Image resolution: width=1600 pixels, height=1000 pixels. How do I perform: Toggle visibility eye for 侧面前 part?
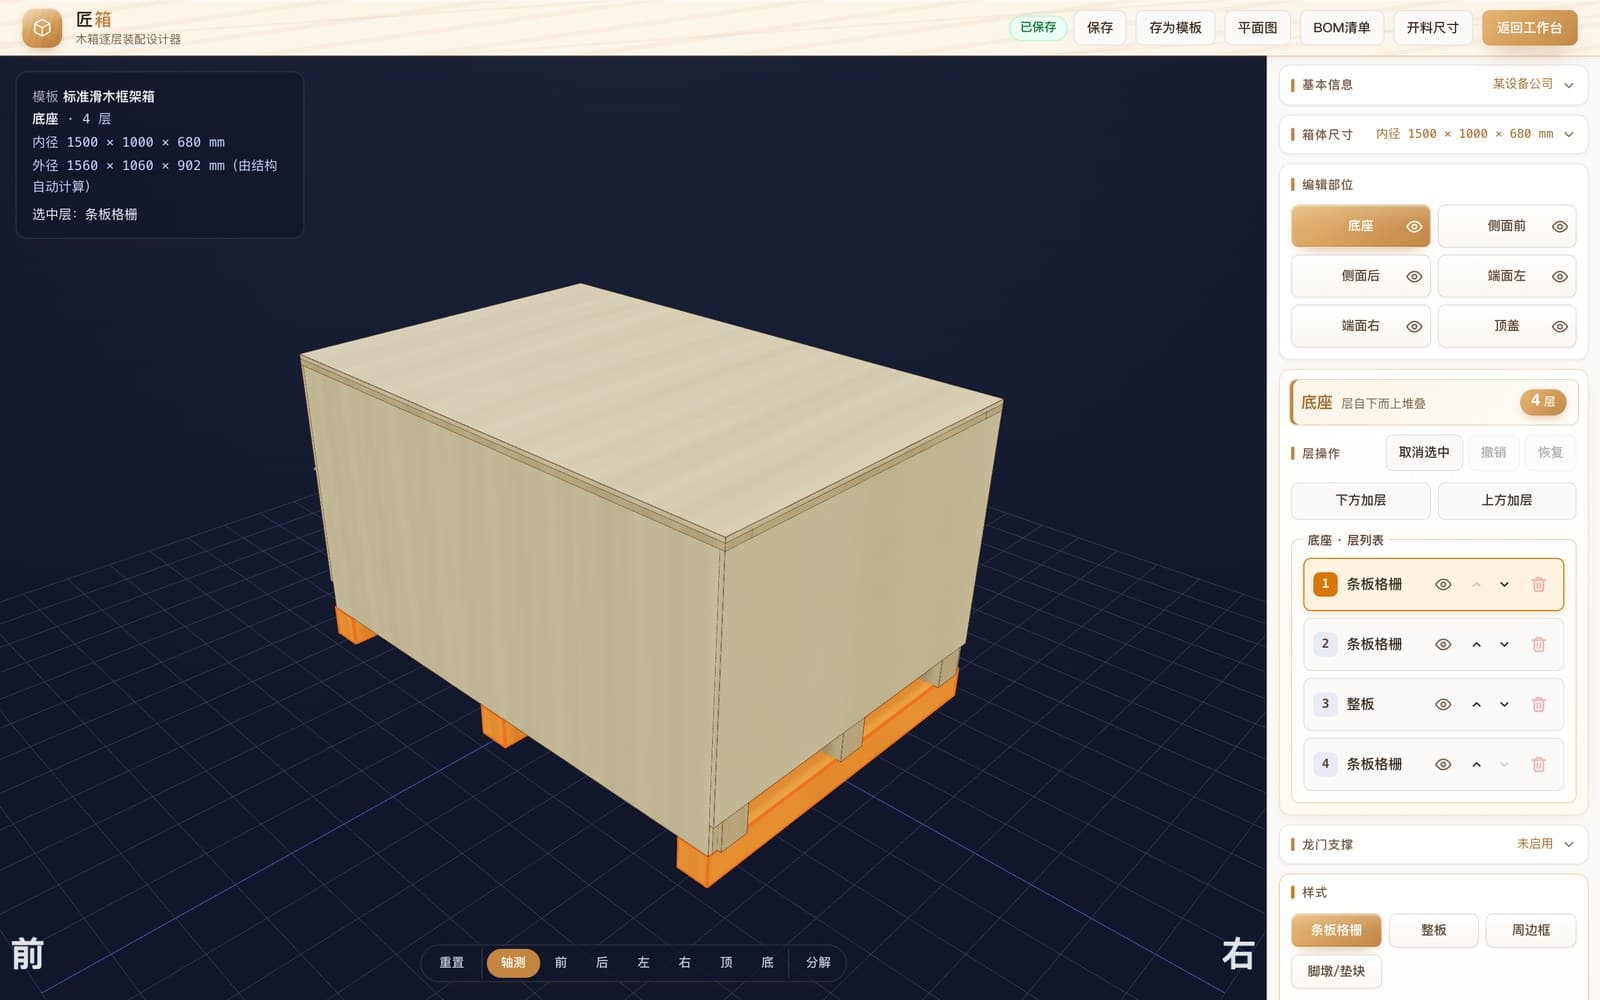[x=1560, y=227]
